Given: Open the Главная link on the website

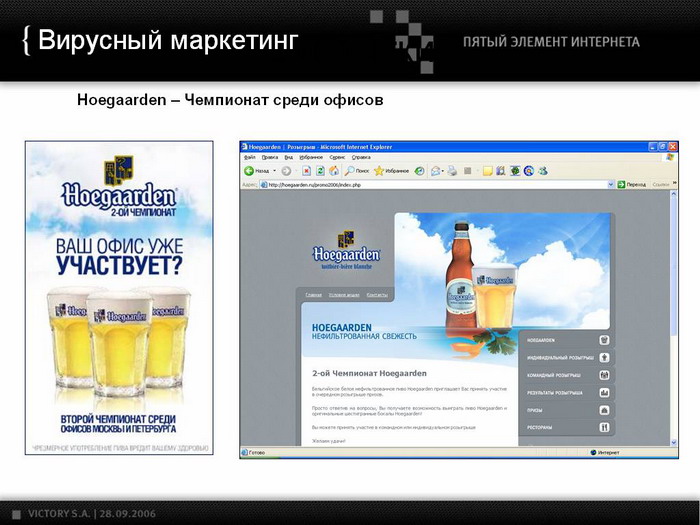Looking at the screenshot, I should pos(313,295).
